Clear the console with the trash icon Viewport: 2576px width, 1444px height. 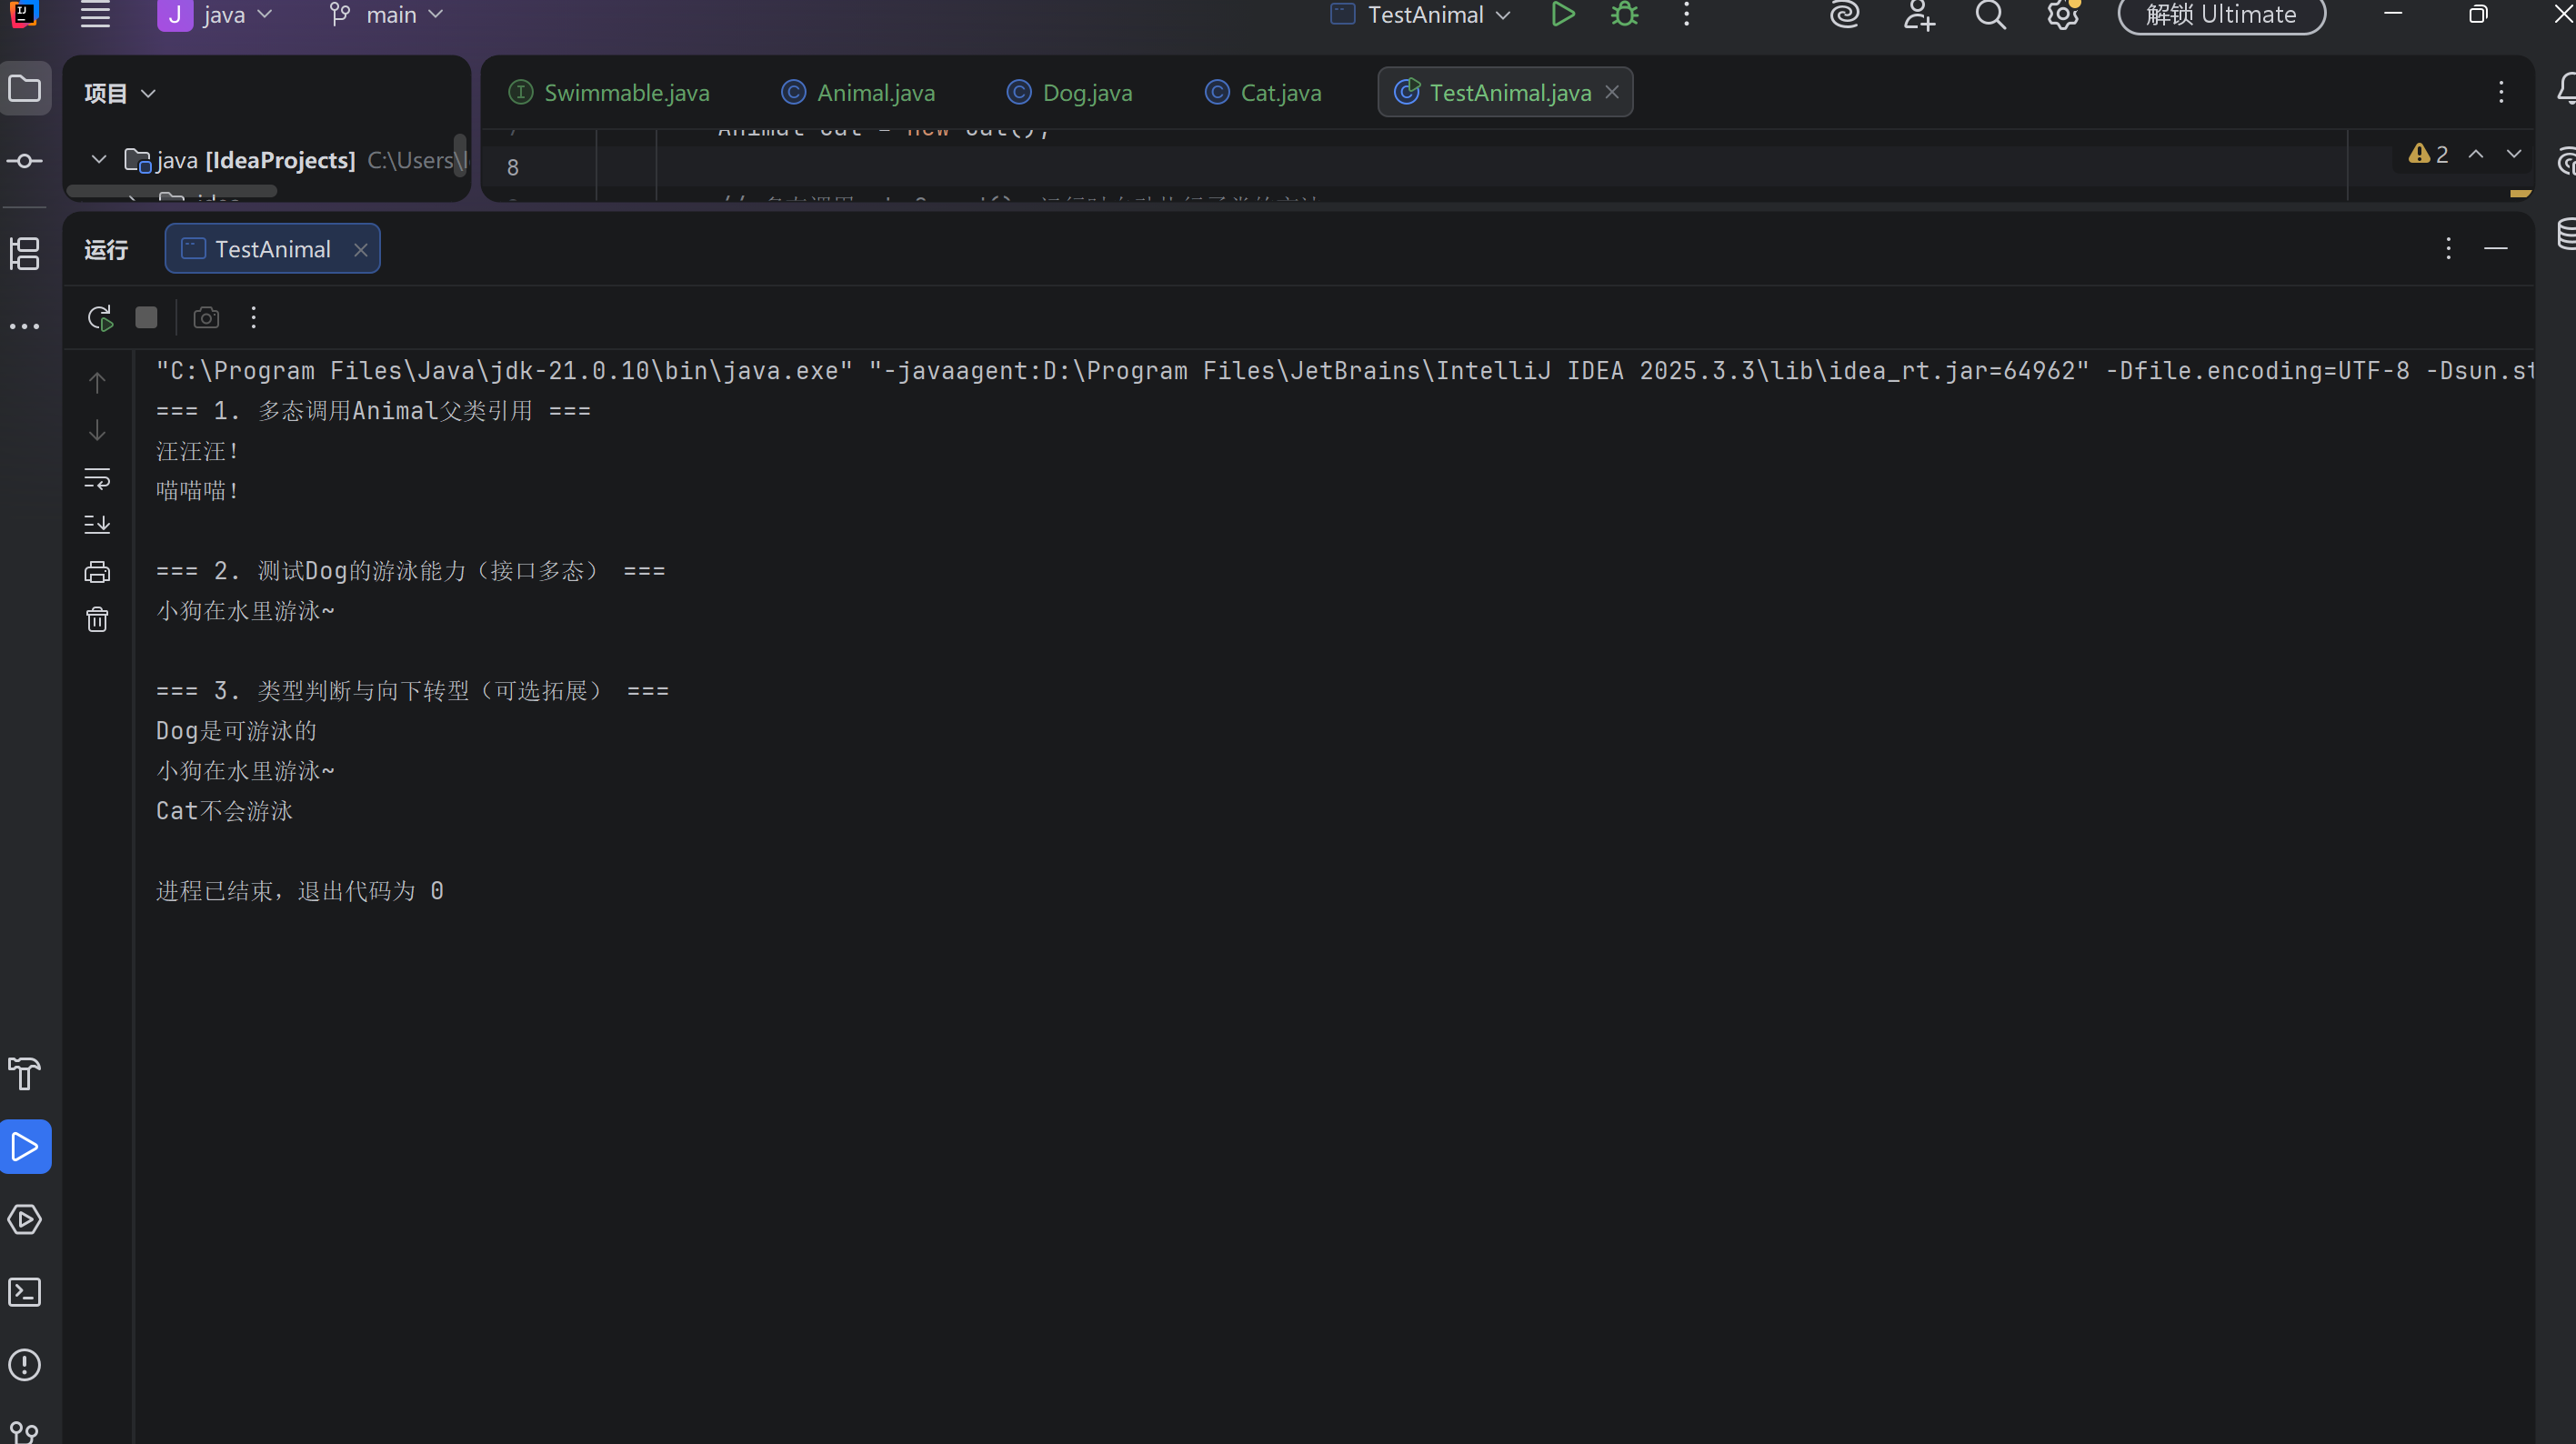97,620
